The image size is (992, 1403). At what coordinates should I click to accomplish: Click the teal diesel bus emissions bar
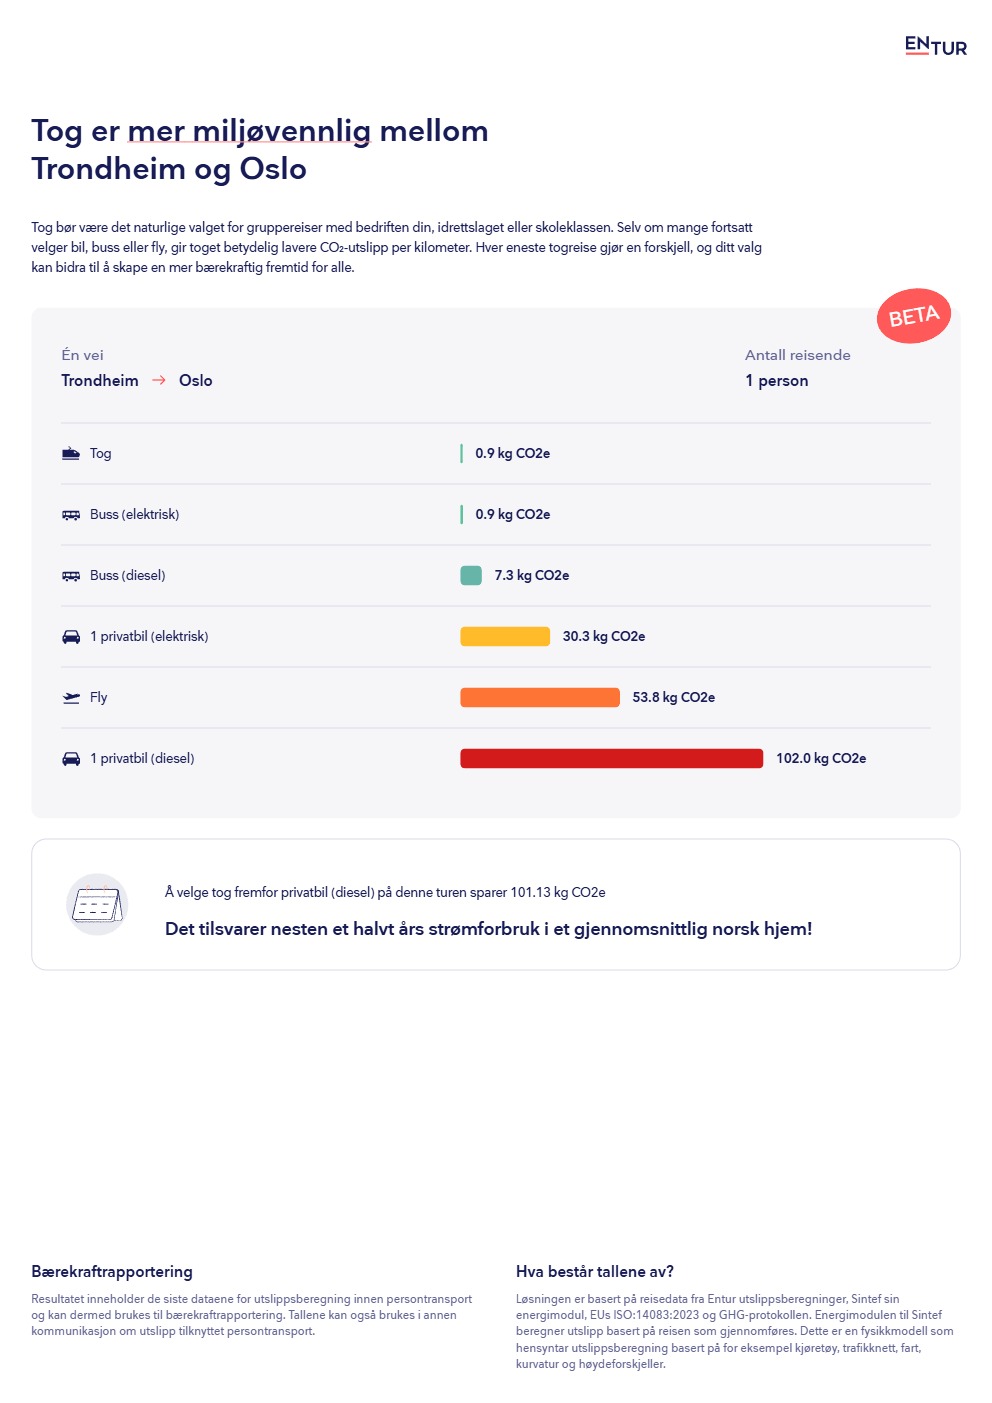(471, 576)
